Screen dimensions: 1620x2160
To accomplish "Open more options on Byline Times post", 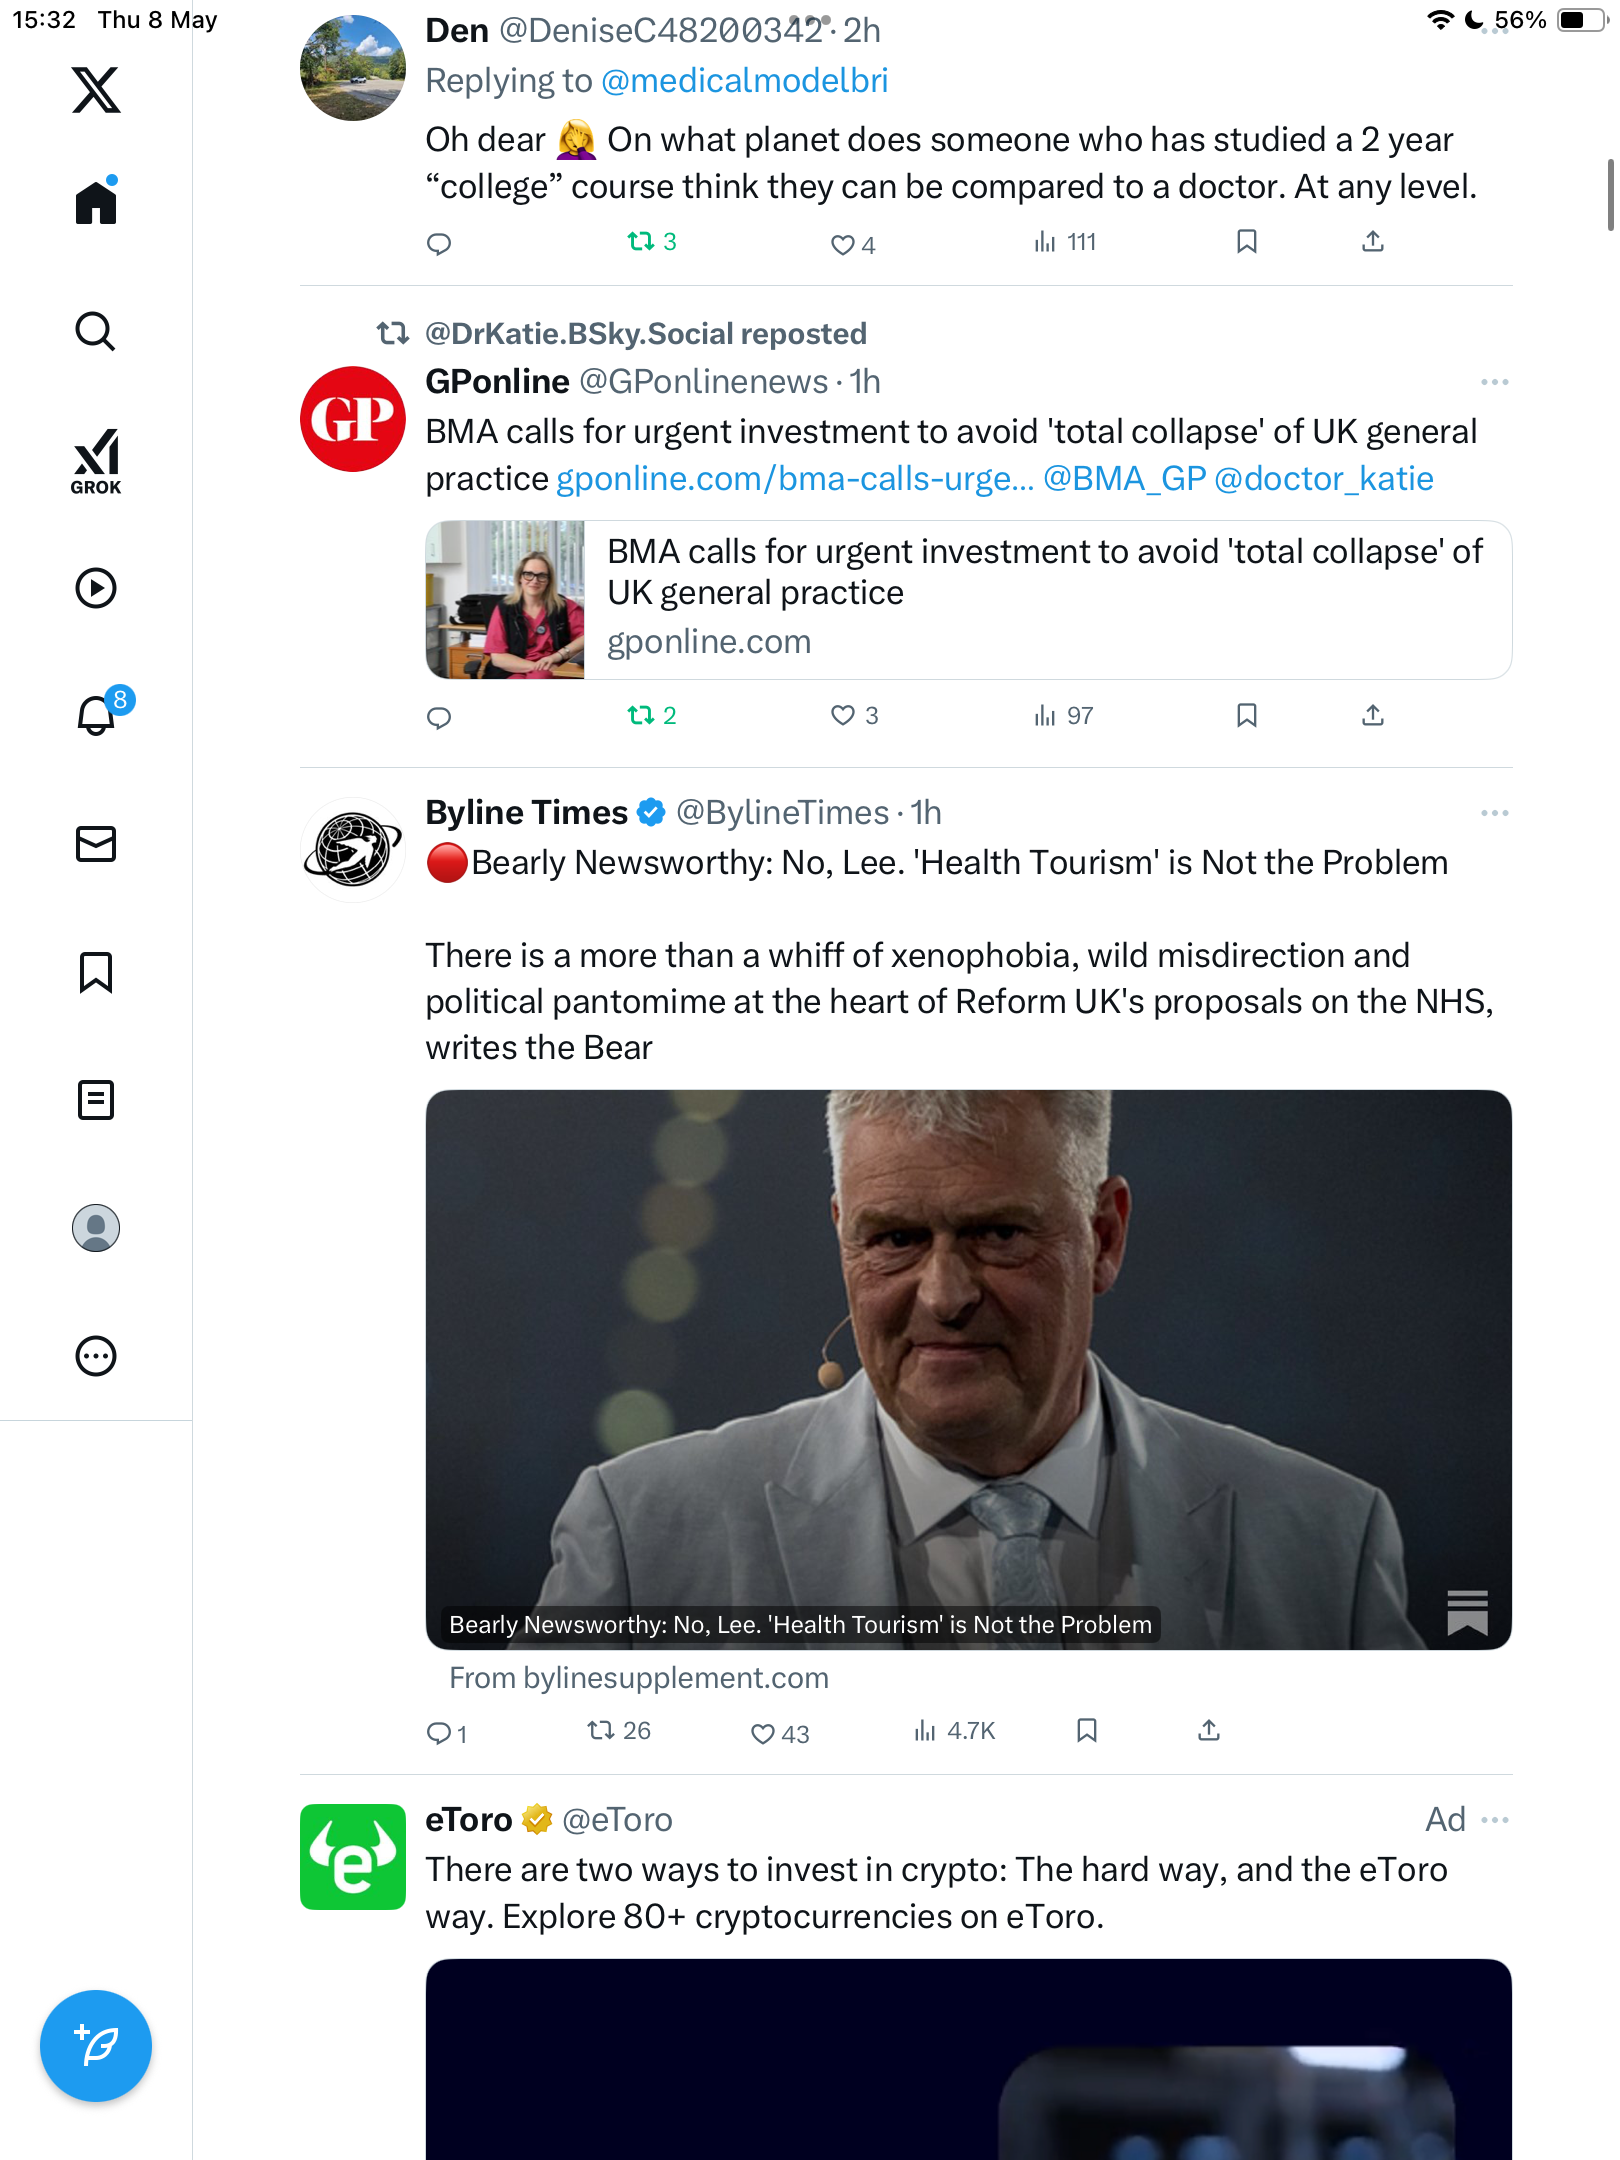I will click(x=1495, y=813).
